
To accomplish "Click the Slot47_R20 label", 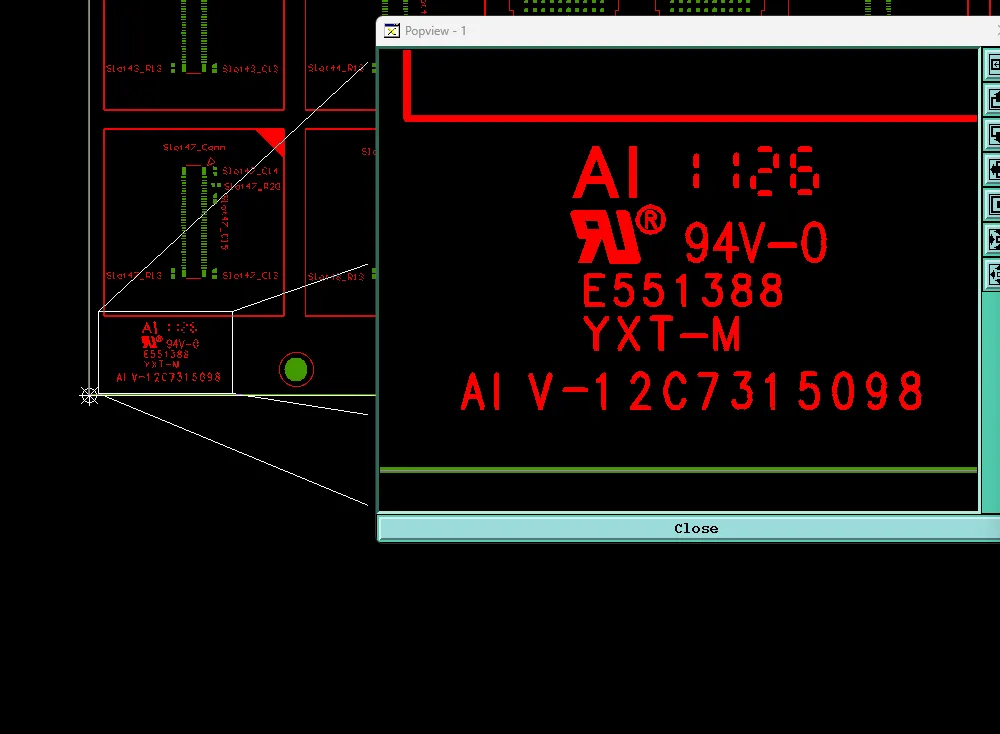I will tap(252, 186).
